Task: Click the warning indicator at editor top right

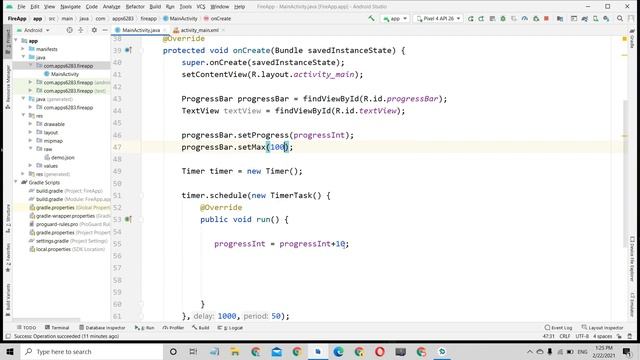Action: pyautogui.click(x=624, y=39)
